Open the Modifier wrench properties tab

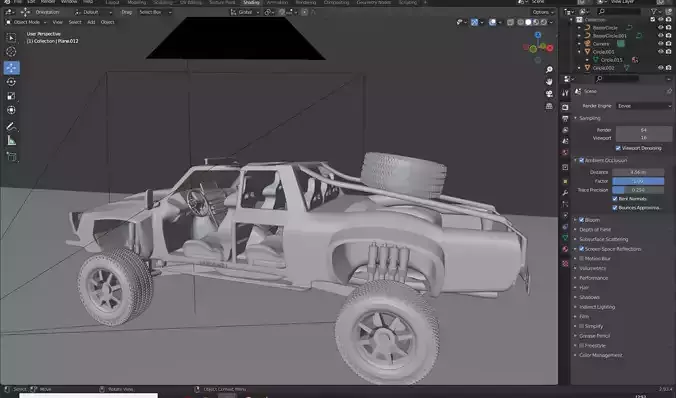click(x=565, y=193)
